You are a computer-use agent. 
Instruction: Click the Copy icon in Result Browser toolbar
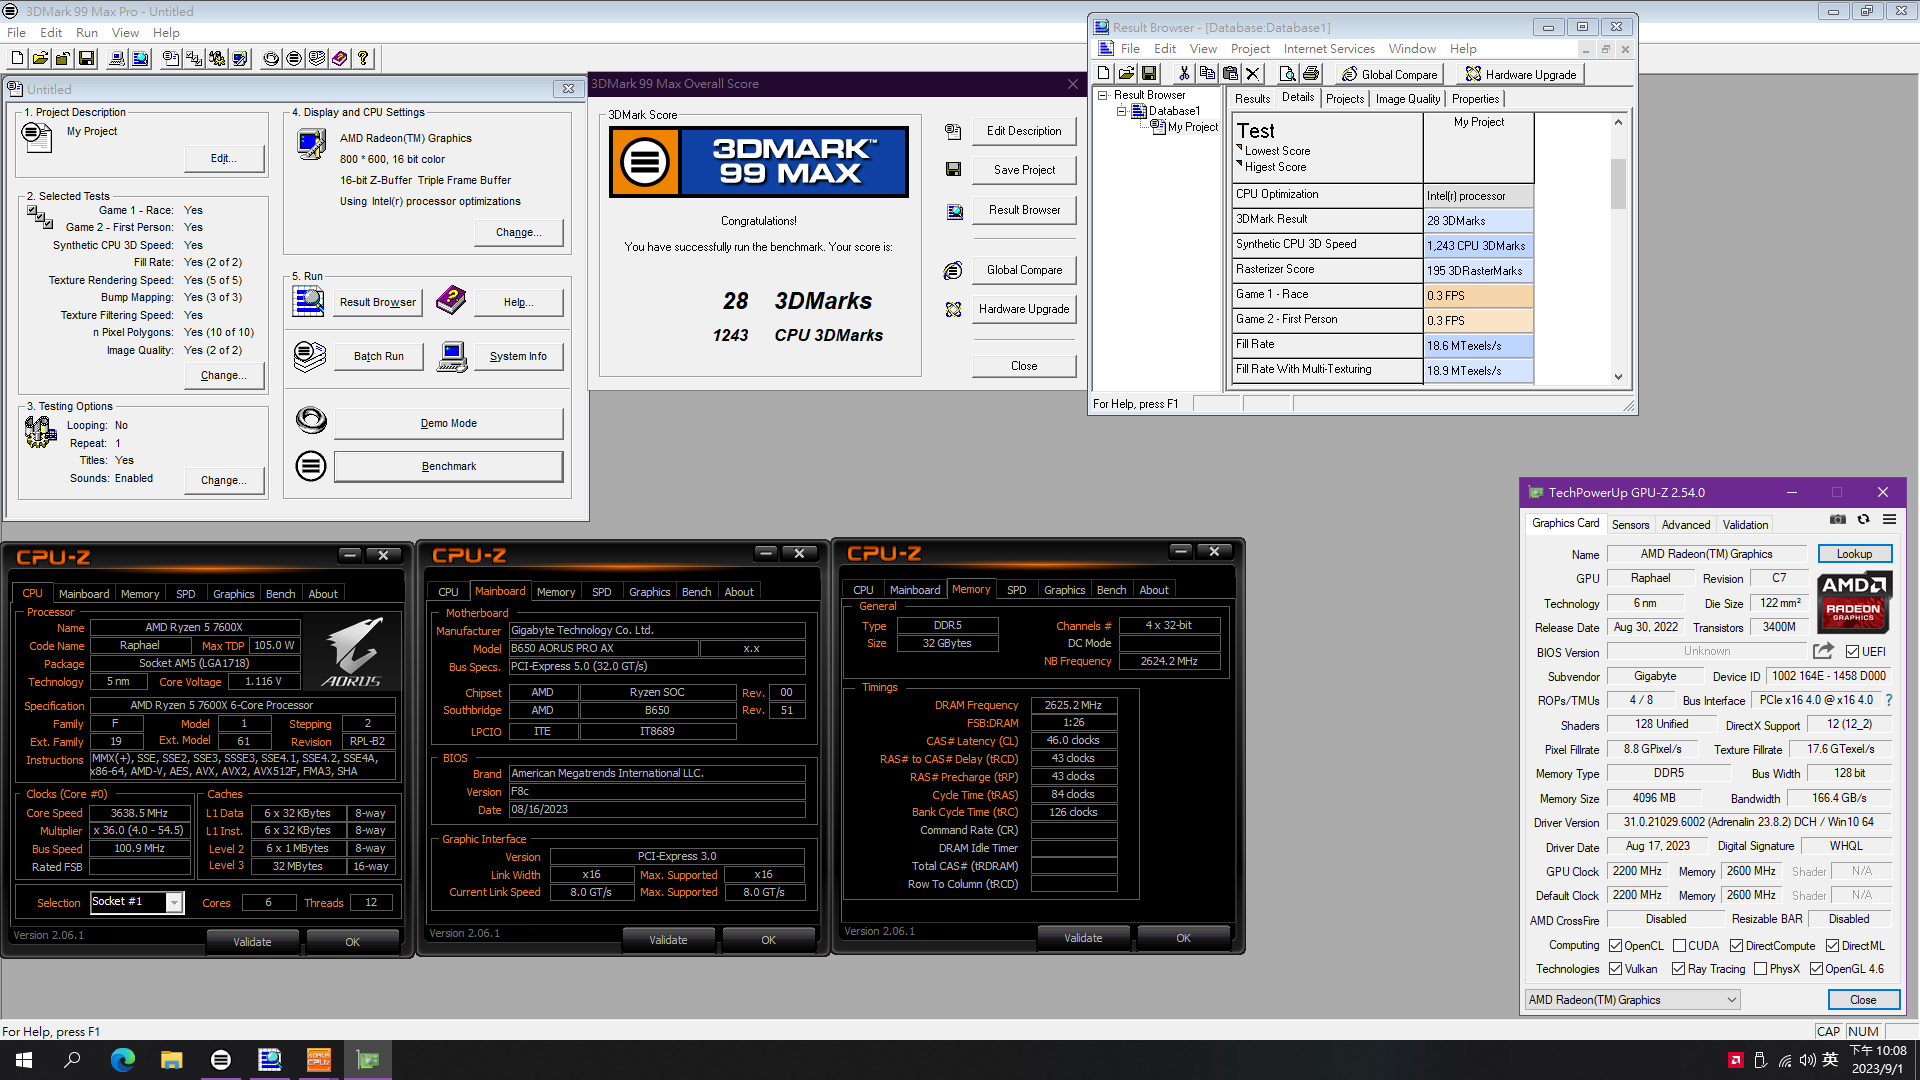click(1207, 74)
